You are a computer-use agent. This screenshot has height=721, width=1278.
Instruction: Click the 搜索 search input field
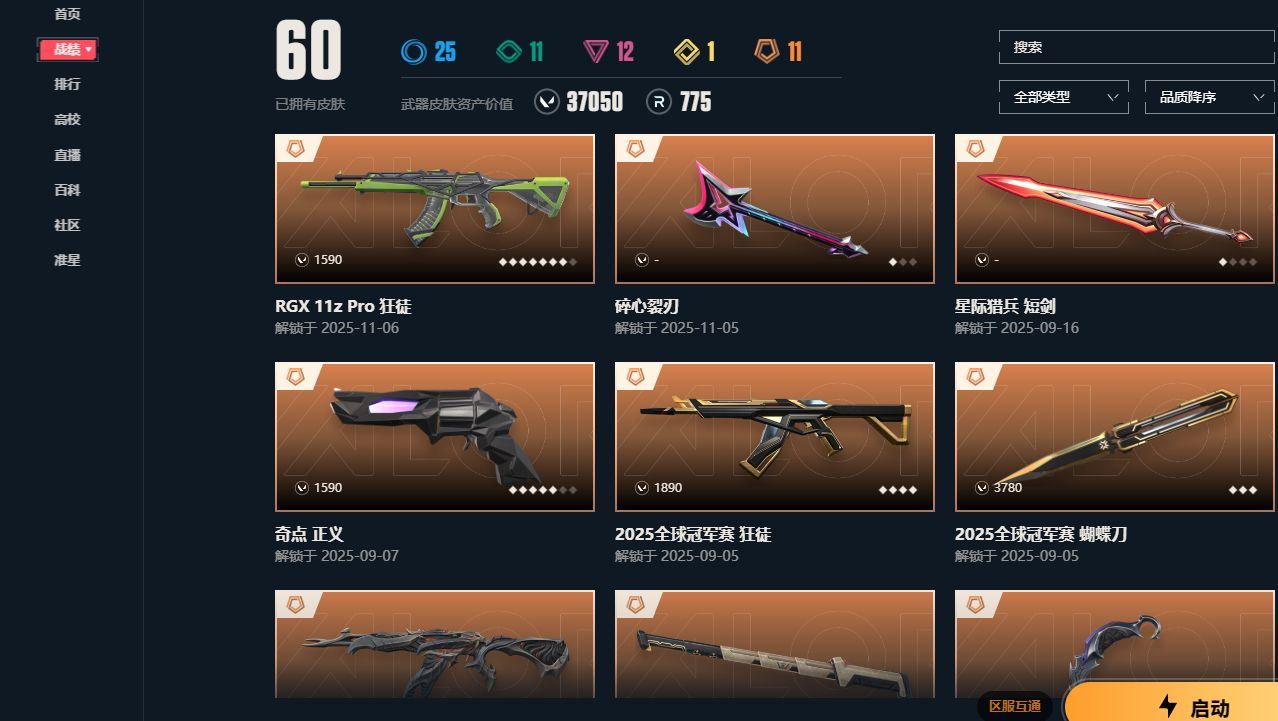coord(1137,47)
